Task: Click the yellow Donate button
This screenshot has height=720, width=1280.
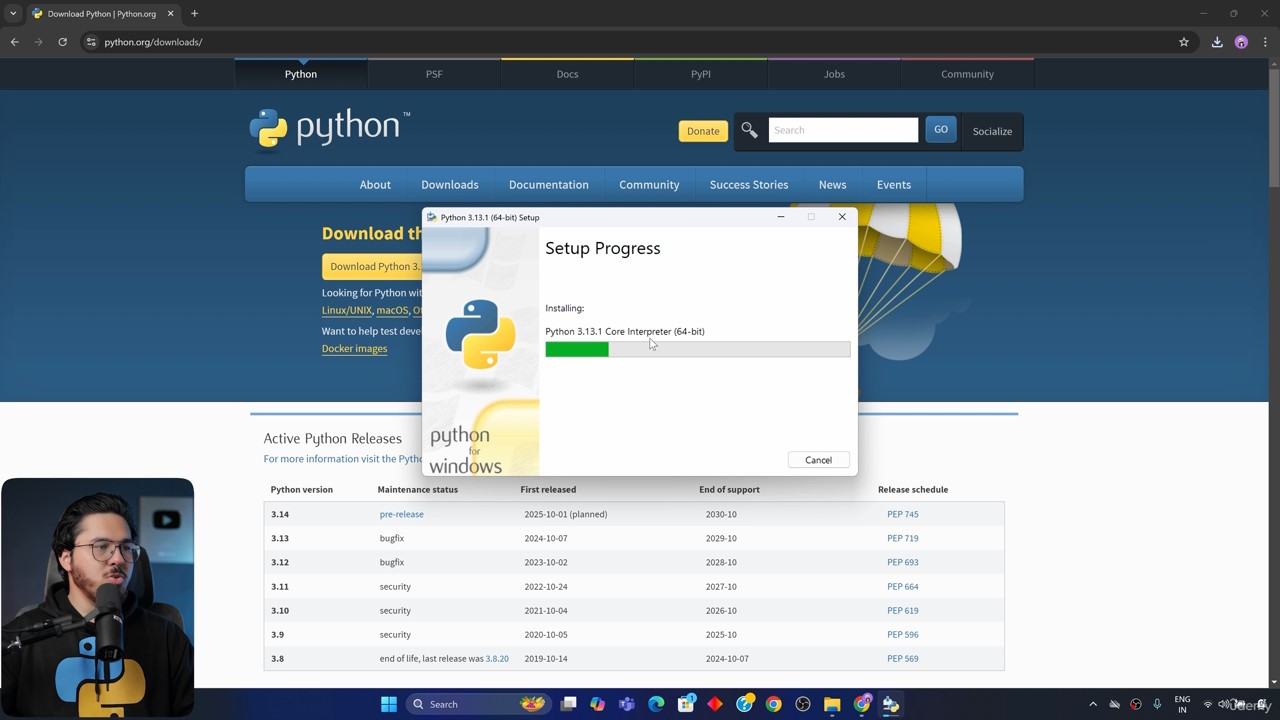Action: 703,131
